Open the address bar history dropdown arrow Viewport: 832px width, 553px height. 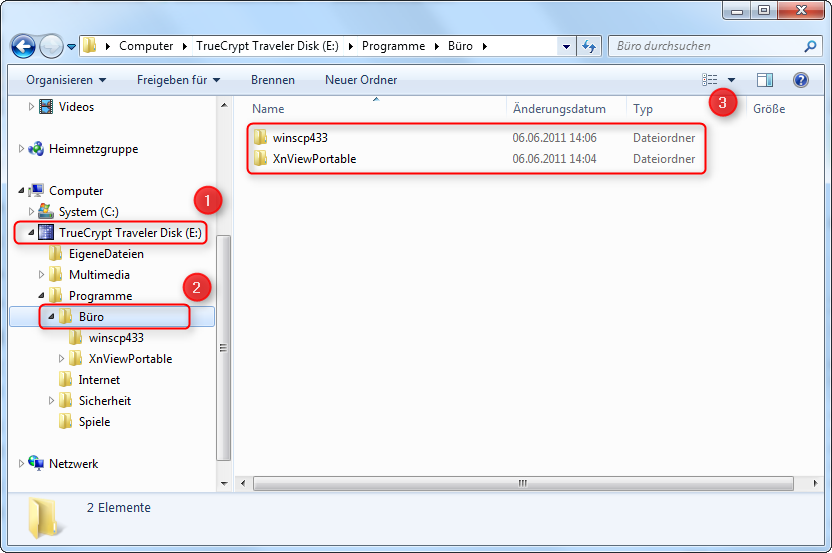(x=566, y=46)
